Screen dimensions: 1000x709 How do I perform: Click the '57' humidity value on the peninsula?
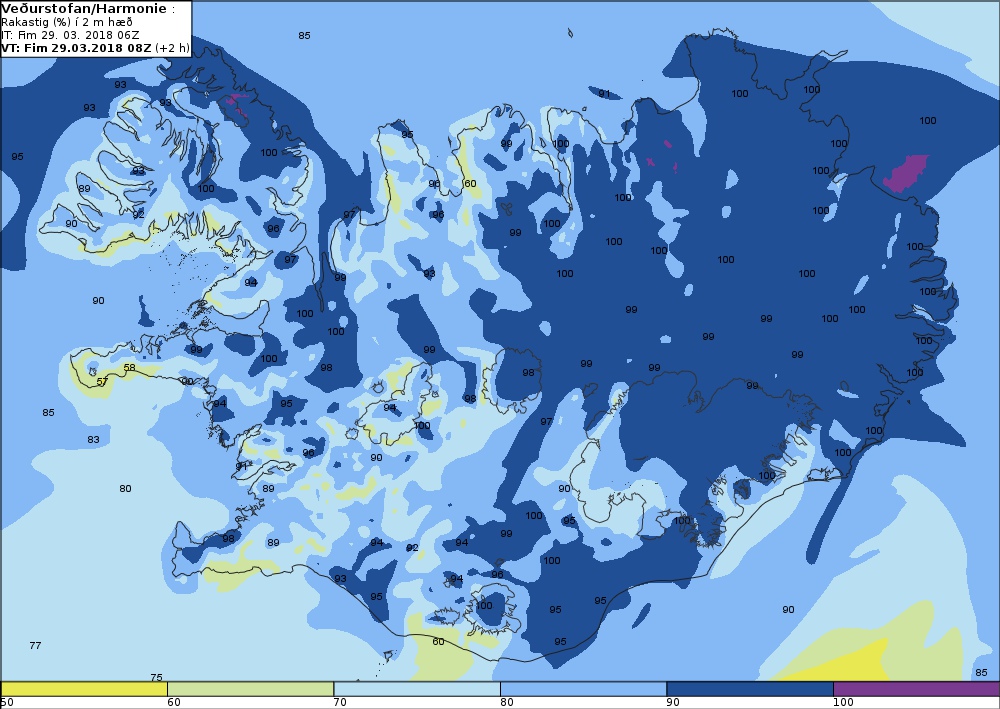tap(102, 382)
